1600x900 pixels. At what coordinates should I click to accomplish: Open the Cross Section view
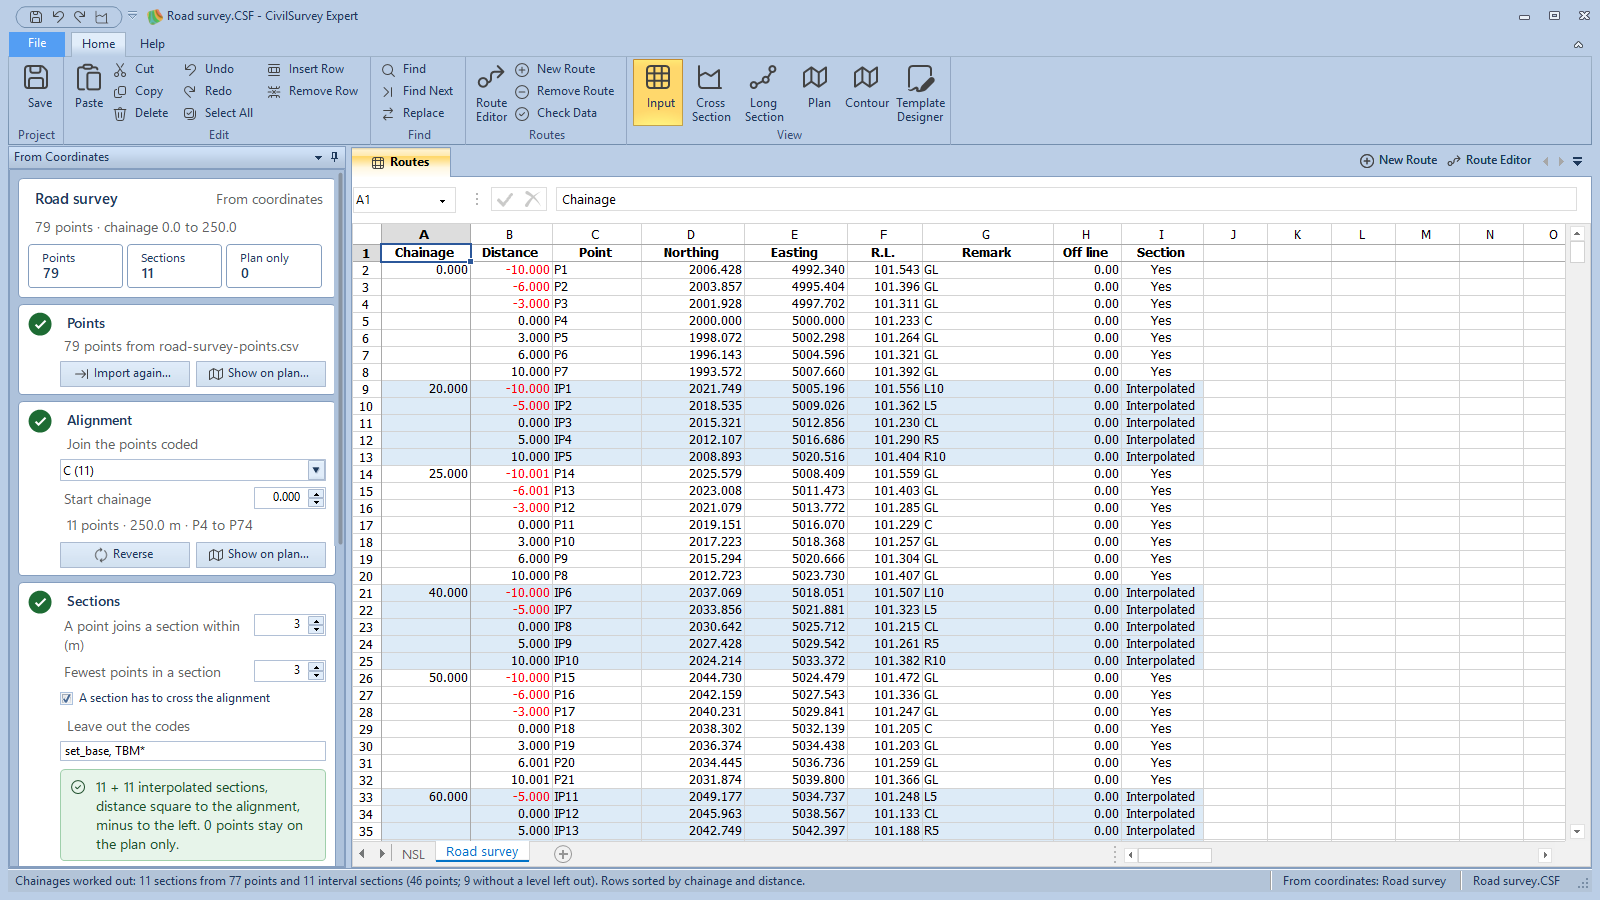click(x=711, y=92)
